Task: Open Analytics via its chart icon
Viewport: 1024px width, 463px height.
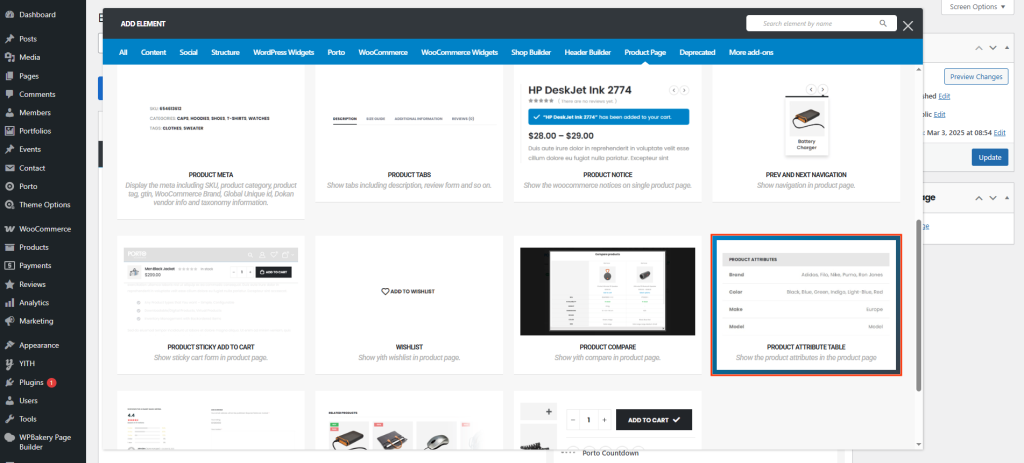Action: click(9, 302)
